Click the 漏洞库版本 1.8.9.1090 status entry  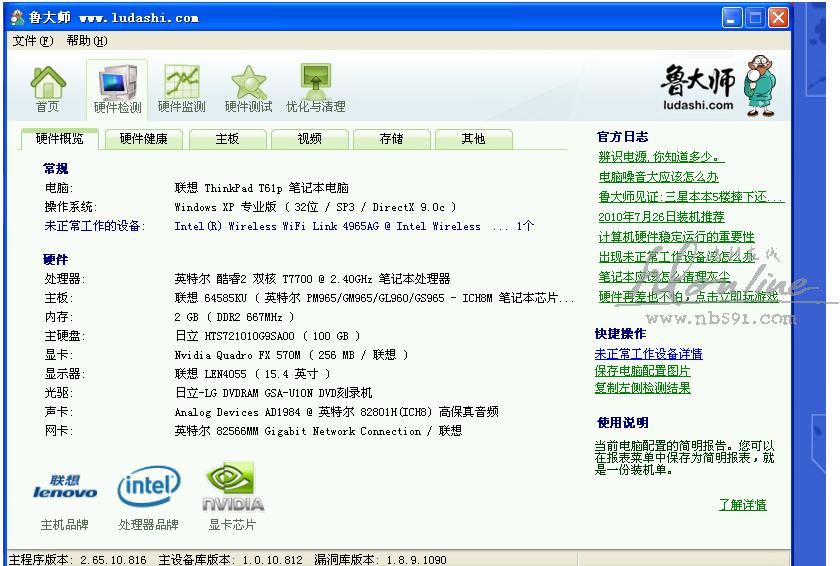[x=380, y=560]
